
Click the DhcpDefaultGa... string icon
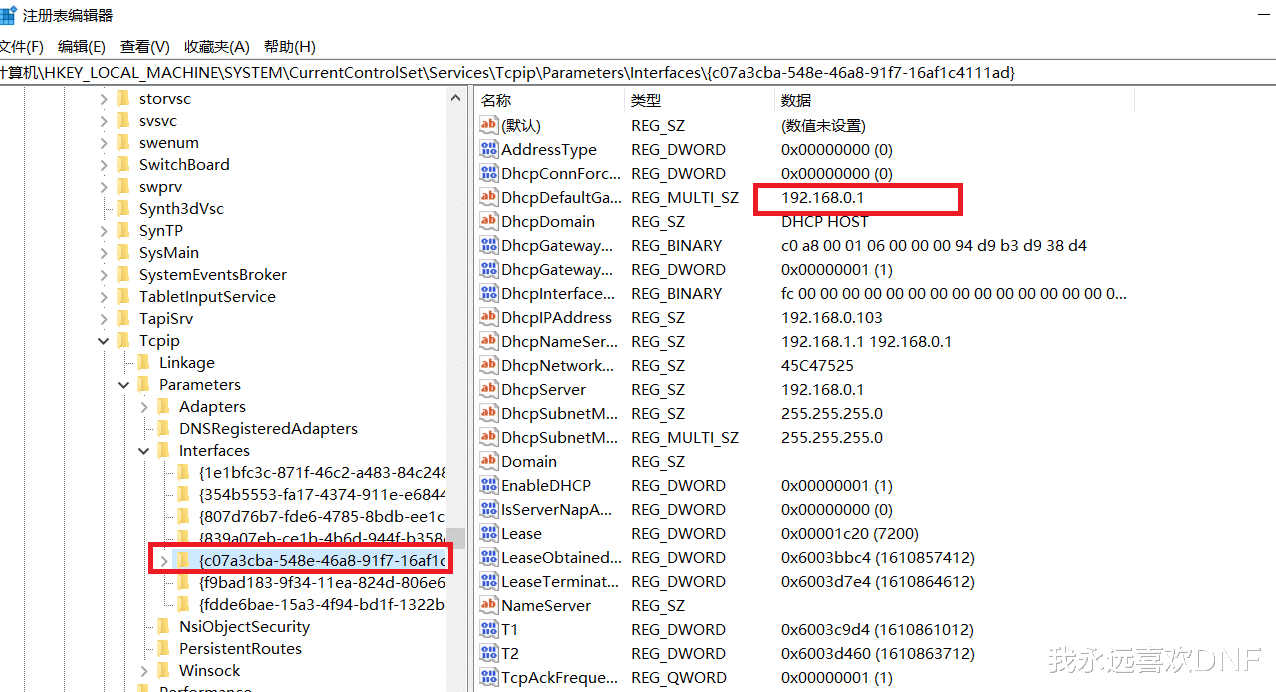[x=488, y=197]
